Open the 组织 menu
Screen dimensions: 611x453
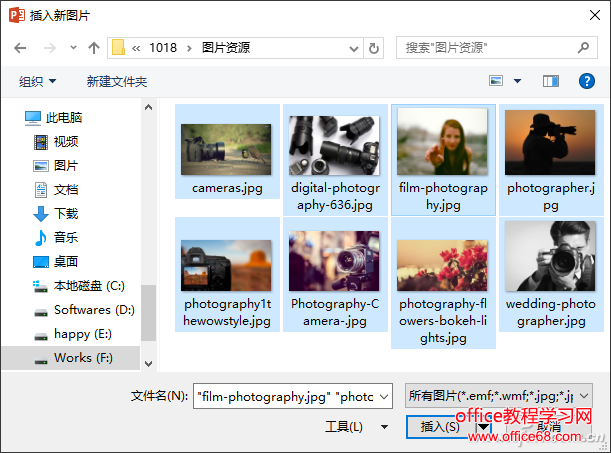(37, 81)
